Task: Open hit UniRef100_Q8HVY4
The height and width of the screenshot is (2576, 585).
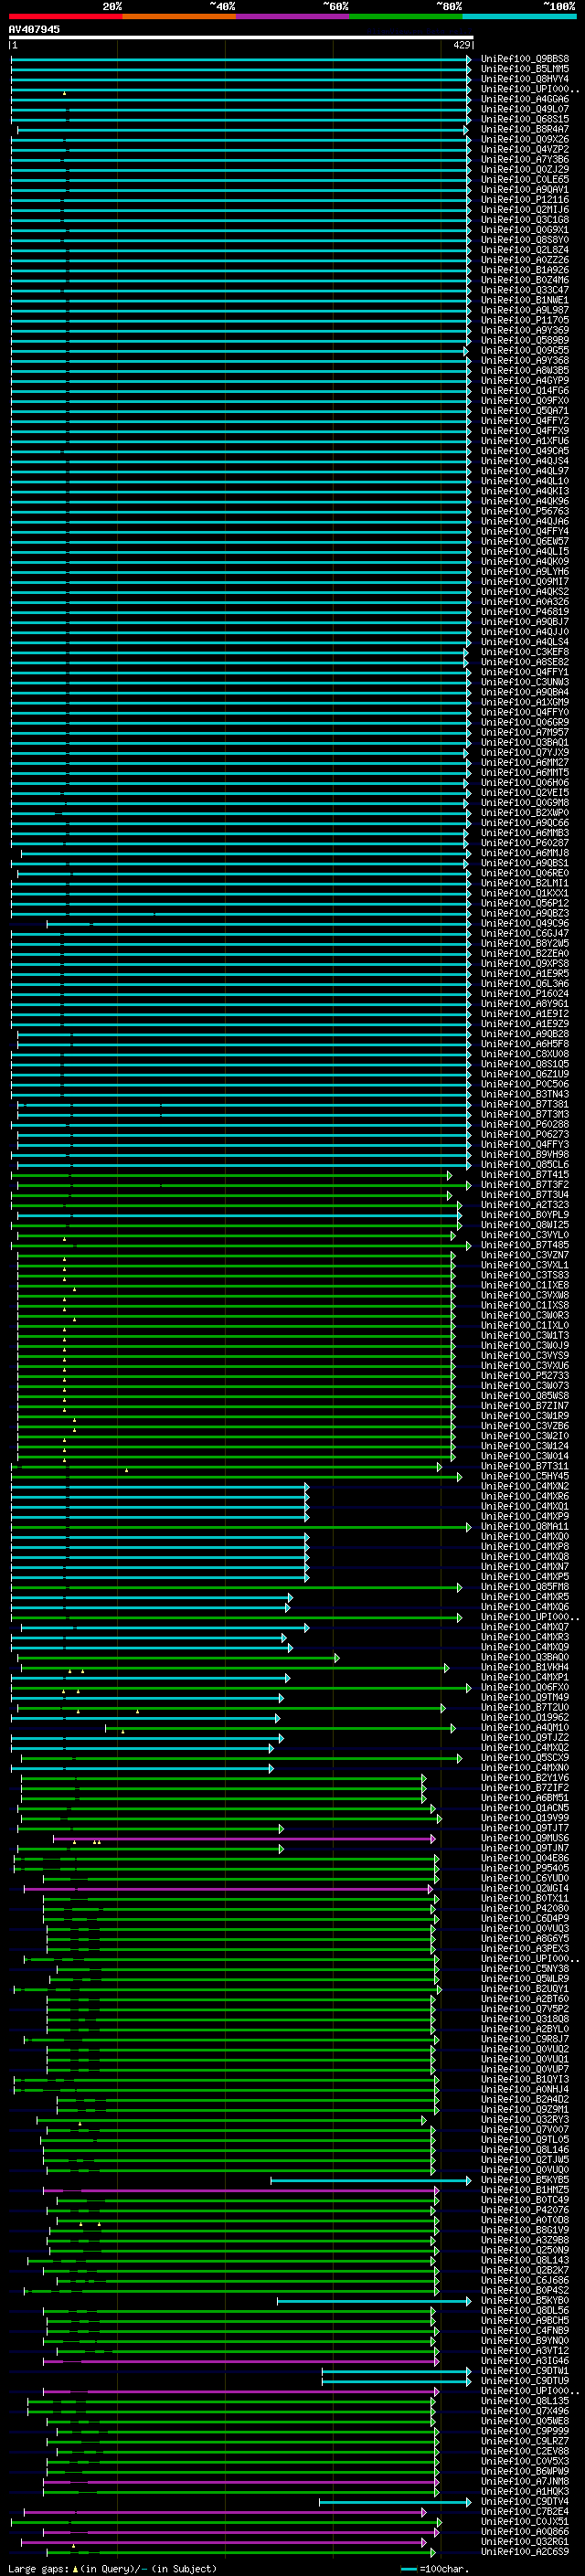Action: (x=525, y=79)
